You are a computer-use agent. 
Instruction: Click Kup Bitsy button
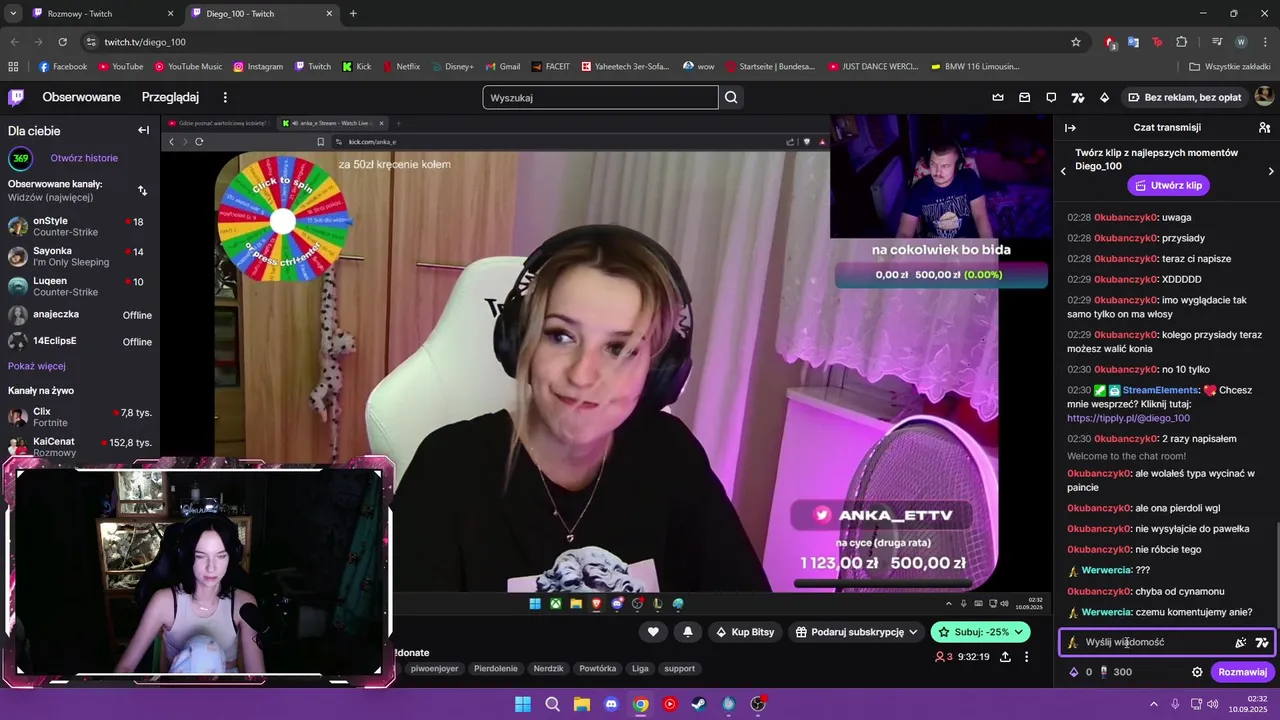click(745, 632)
